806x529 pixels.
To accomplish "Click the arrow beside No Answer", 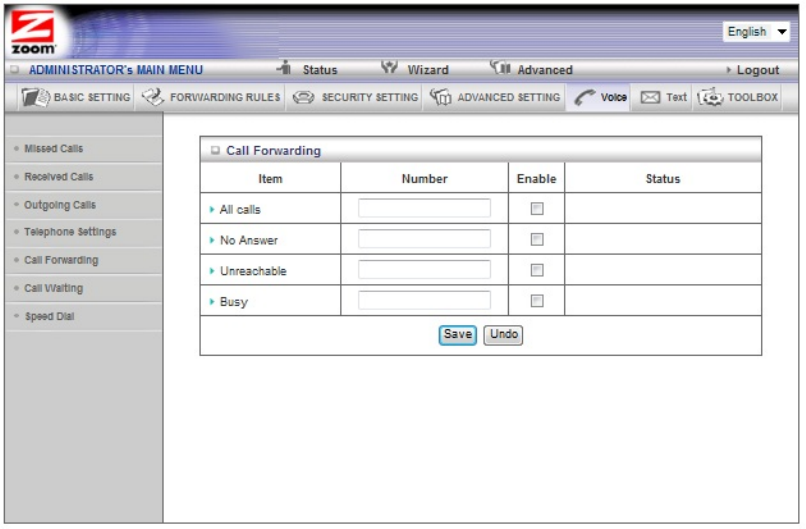I will coord(212,240).
